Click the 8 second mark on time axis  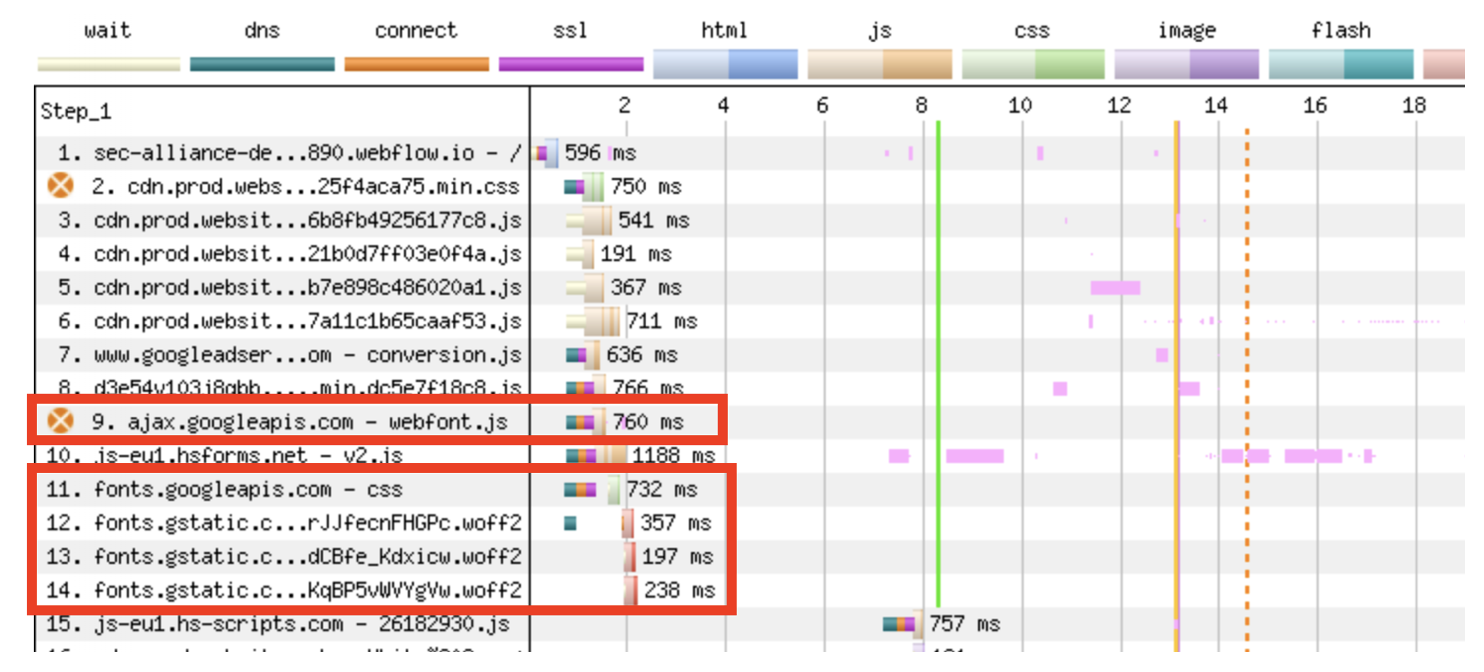click(921, 105)
